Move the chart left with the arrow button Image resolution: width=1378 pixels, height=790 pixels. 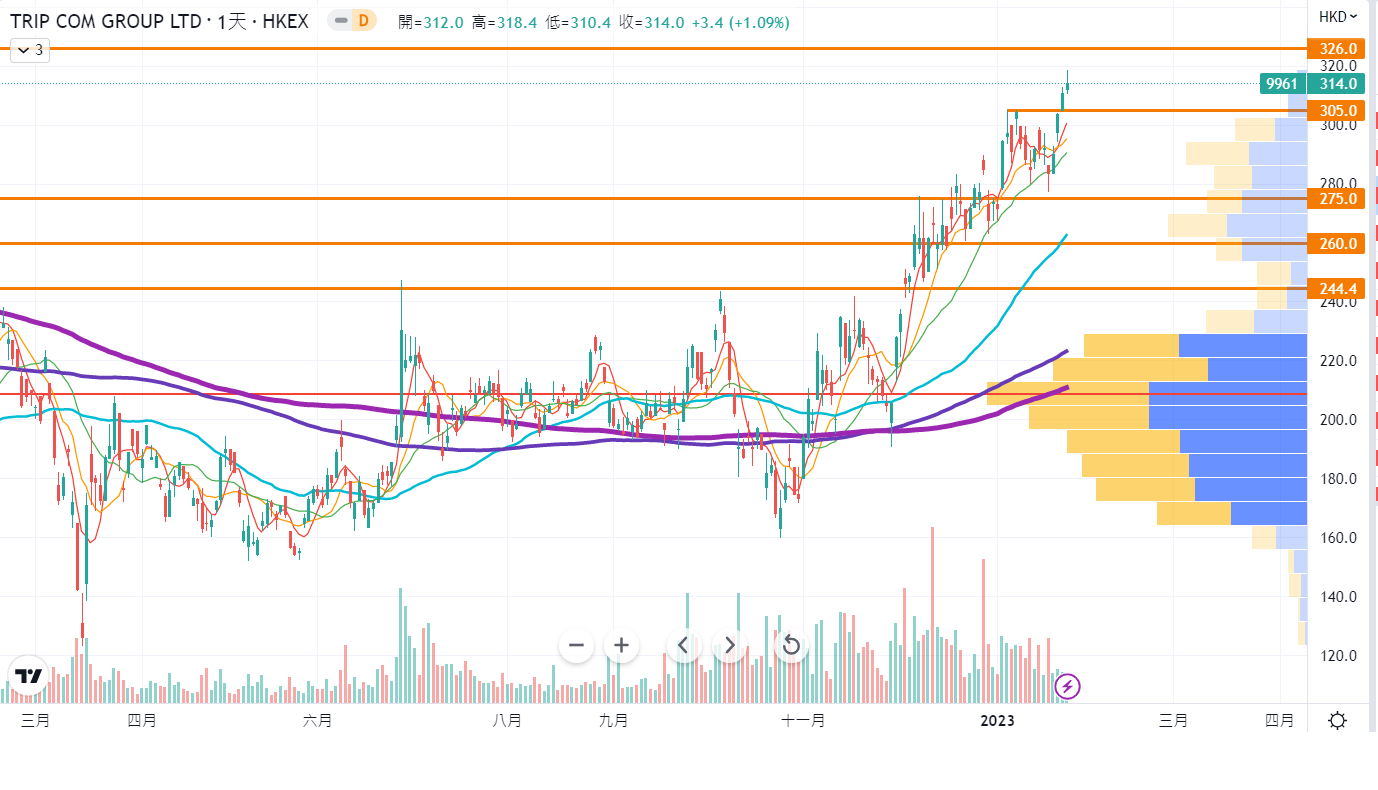click(683, 645)
